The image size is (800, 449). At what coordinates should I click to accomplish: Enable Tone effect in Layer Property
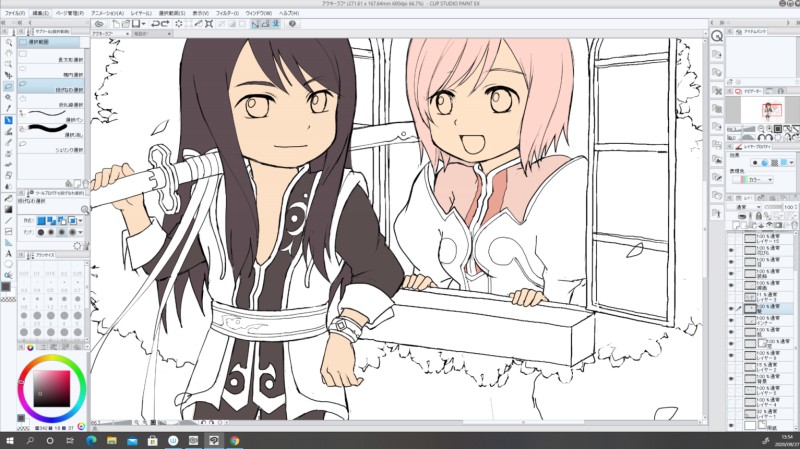774,163
